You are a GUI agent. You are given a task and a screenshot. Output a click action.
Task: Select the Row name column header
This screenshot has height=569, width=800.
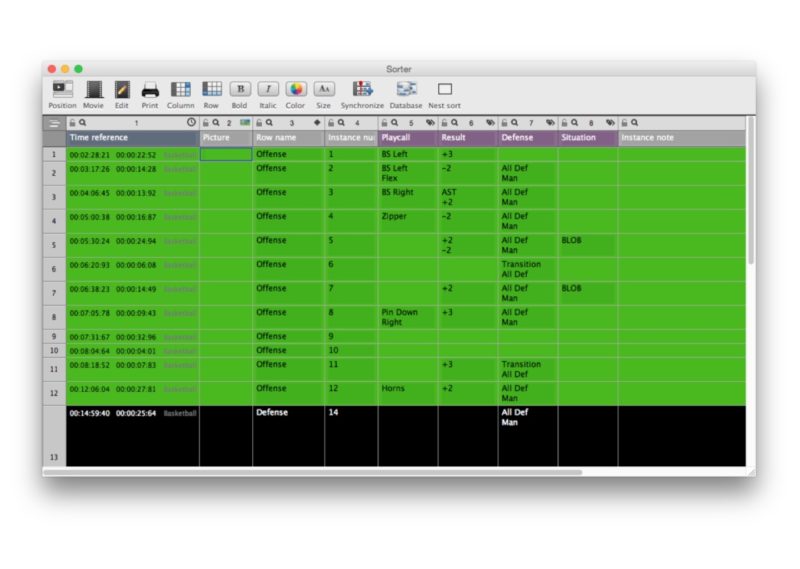(289, 138)
